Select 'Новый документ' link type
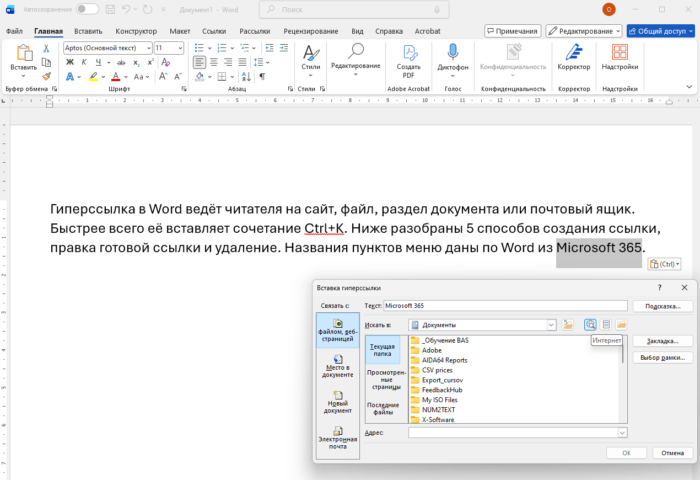This screenshot has width=700, height=480. [x=338, y=402]
